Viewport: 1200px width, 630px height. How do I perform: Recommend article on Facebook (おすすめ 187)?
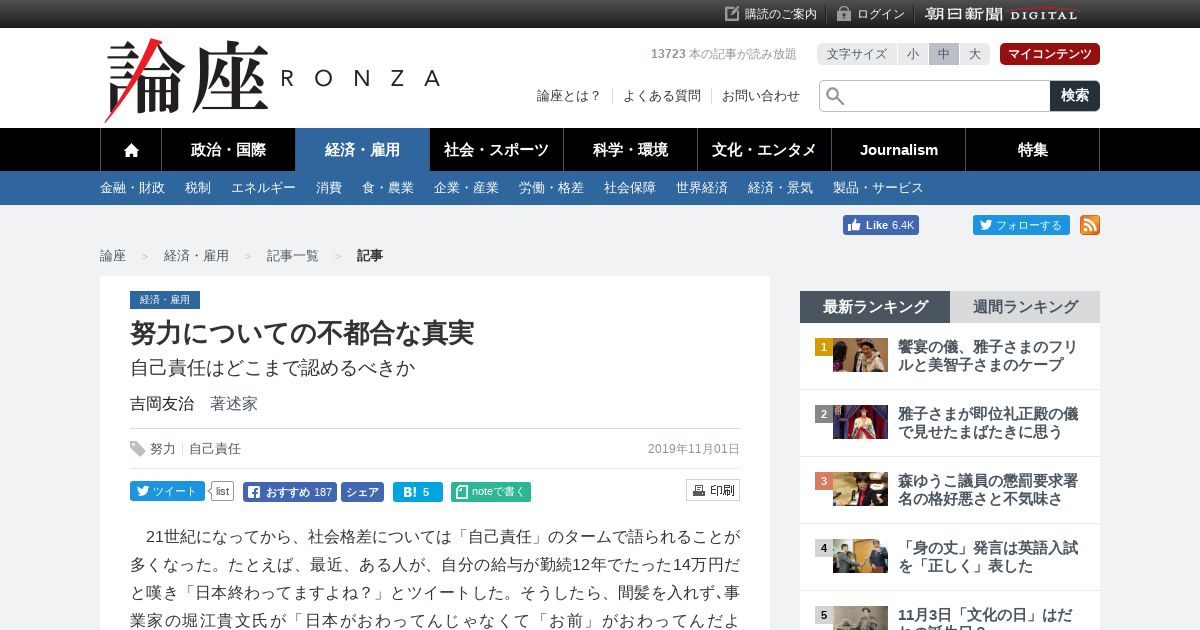(290, 492)
